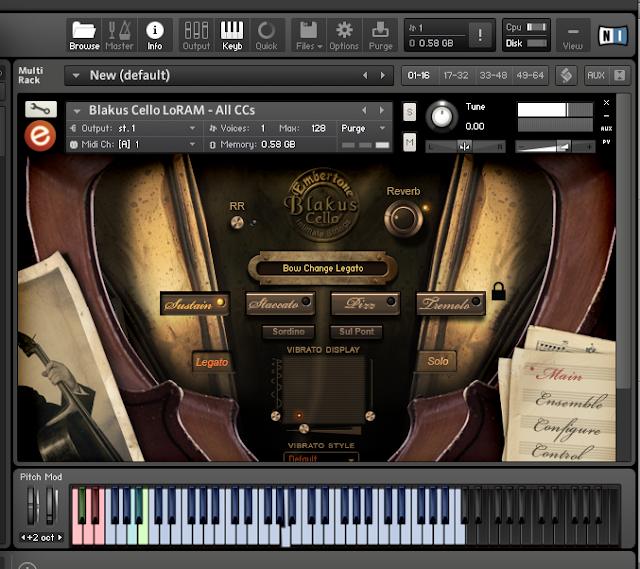Enable the Staccato articulation
The image size is (640, 569).
click(280, 303)
